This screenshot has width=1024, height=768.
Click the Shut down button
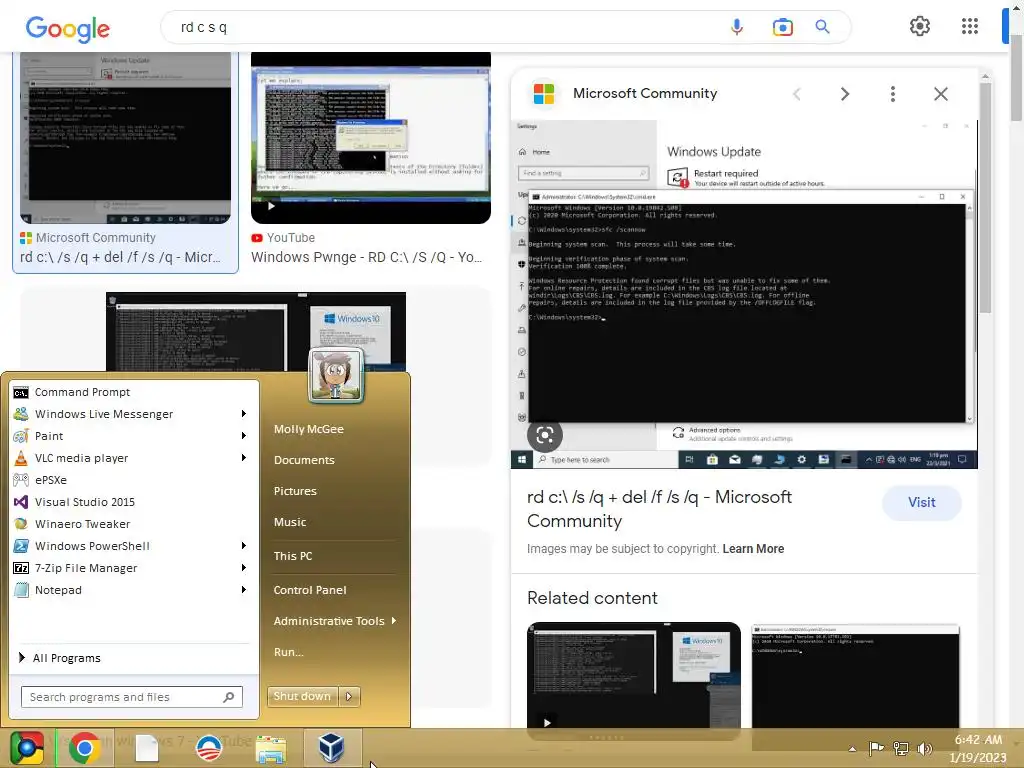303,697
